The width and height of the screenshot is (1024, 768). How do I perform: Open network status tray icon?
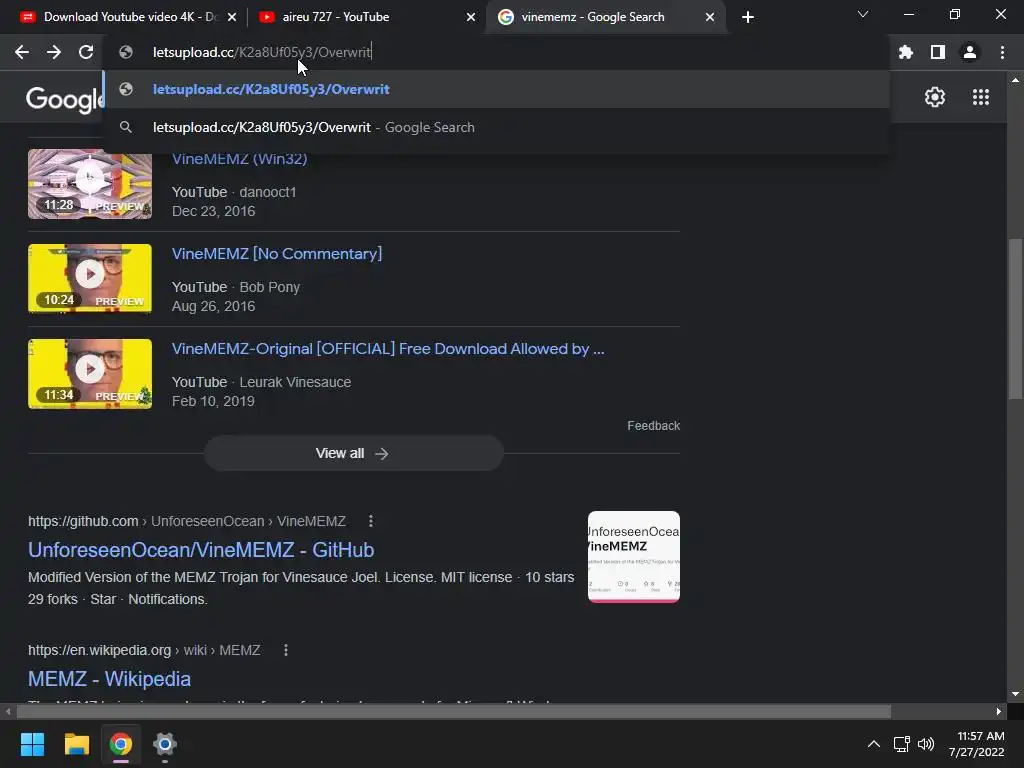[x=902, y=744]
